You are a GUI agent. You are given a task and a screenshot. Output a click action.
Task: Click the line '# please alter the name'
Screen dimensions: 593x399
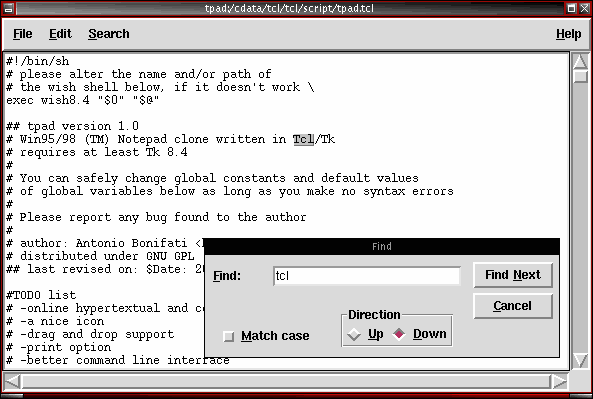138,74
